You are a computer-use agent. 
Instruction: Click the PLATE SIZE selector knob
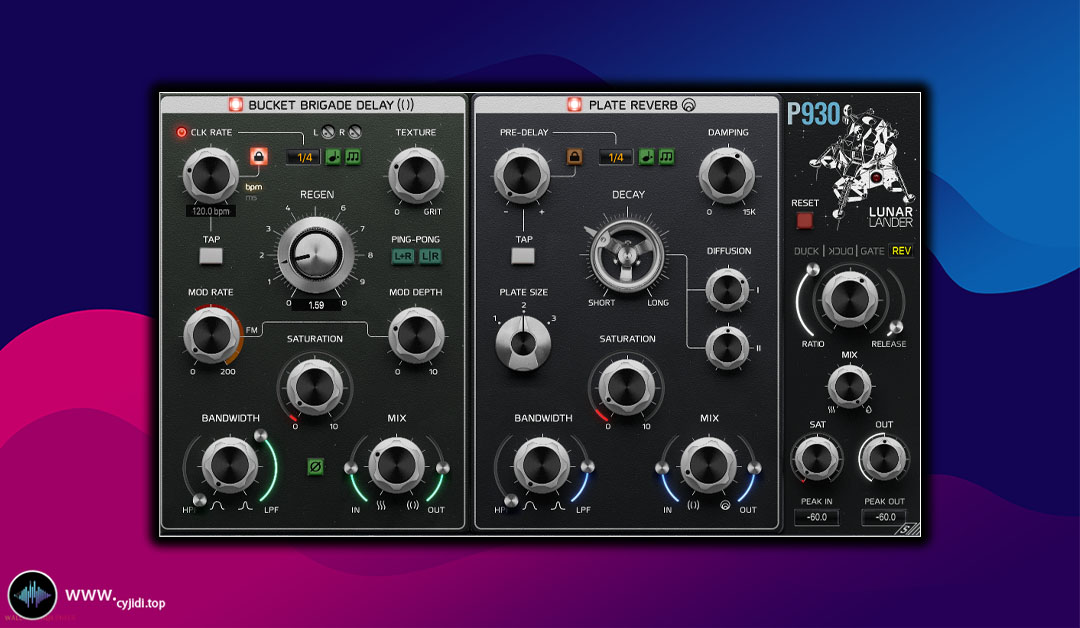(523, 342)
